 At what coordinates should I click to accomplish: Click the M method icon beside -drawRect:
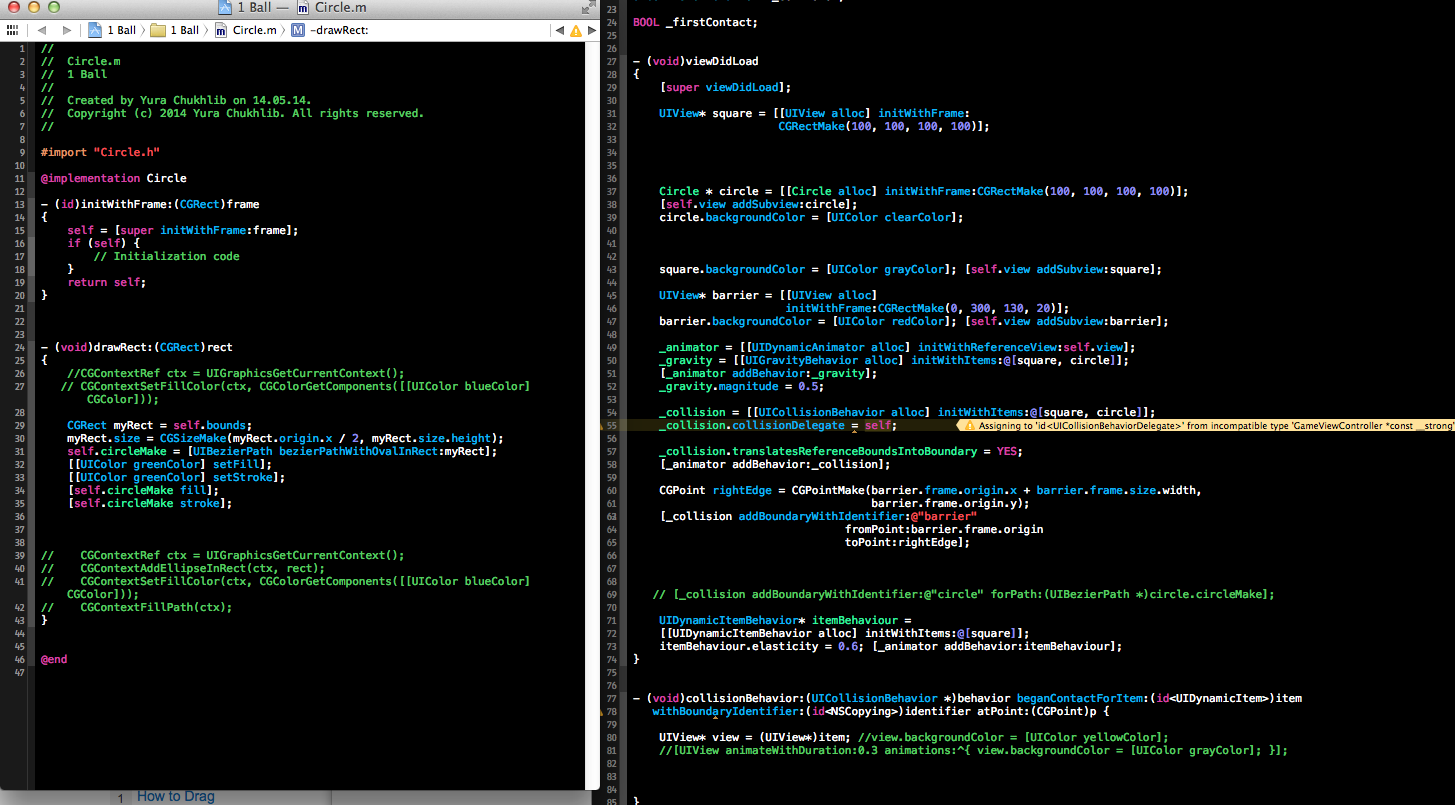(x=296, y=29)
